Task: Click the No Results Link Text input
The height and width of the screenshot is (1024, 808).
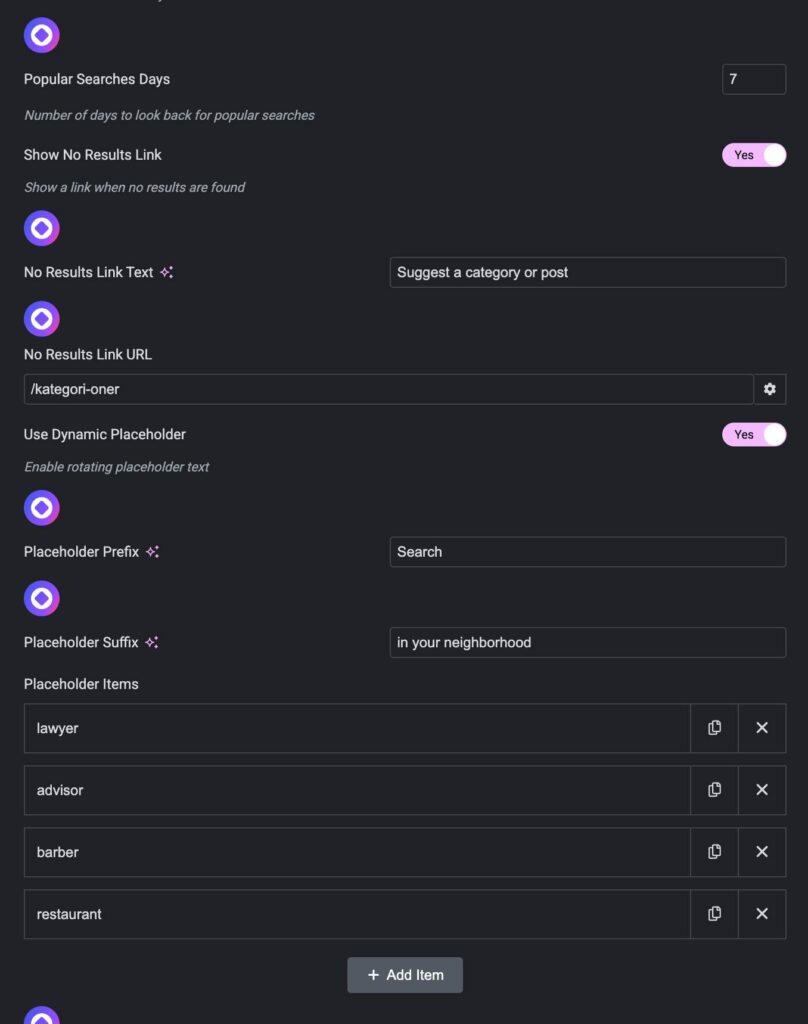Action: tap(587, 272)
